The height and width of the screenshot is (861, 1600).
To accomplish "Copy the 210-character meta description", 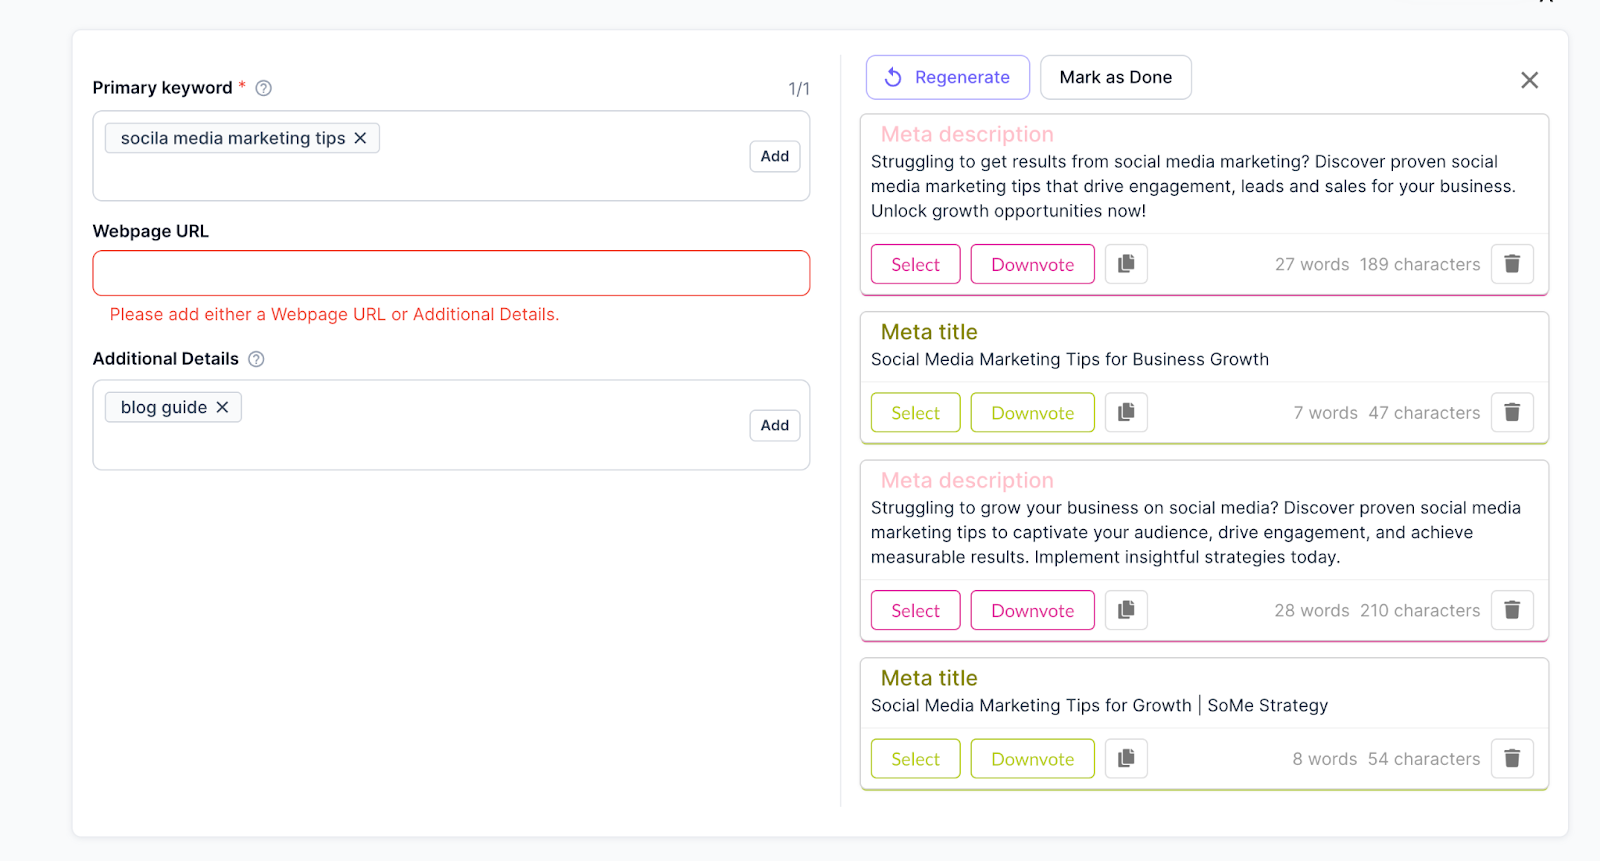I will point(1126,610).
